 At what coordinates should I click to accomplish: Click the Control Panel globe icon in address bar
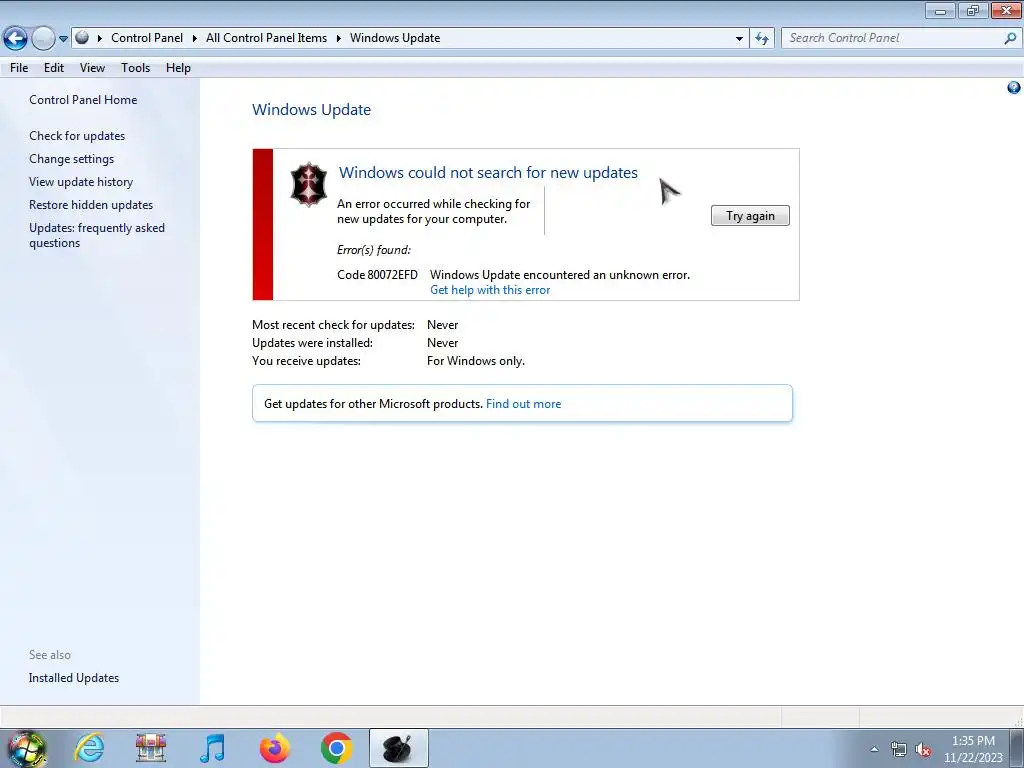(x=82, y=38)
